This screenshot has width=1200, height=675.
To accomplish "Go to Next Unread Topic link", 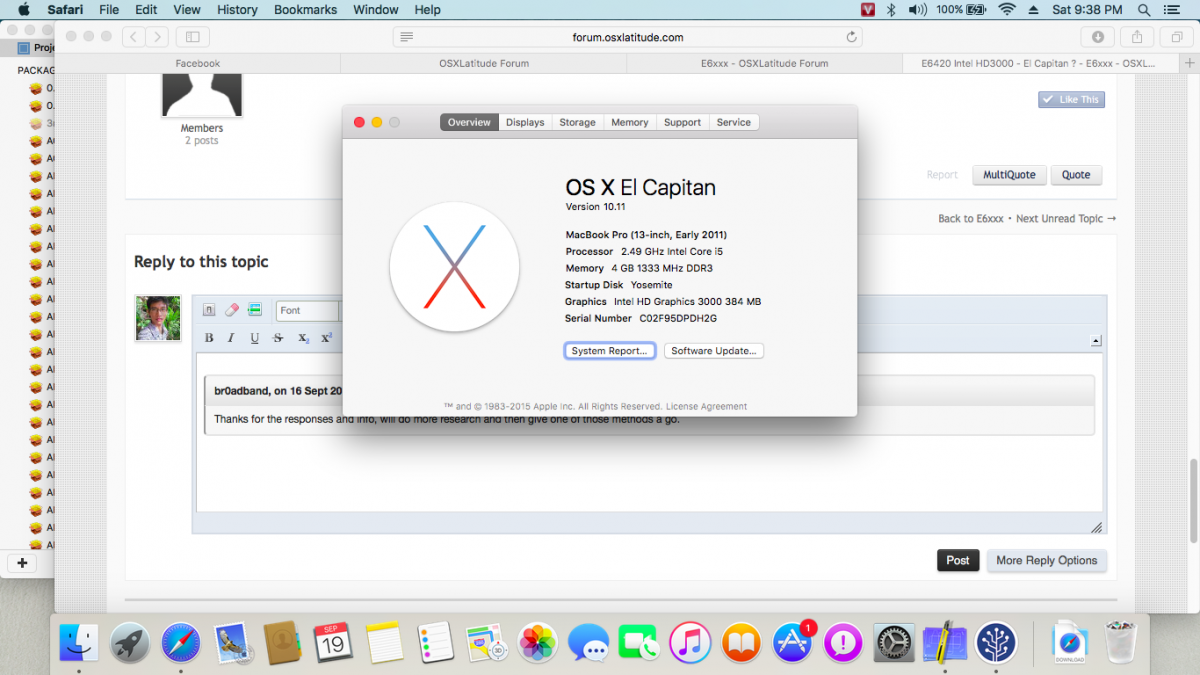I will click(1066, 218).
